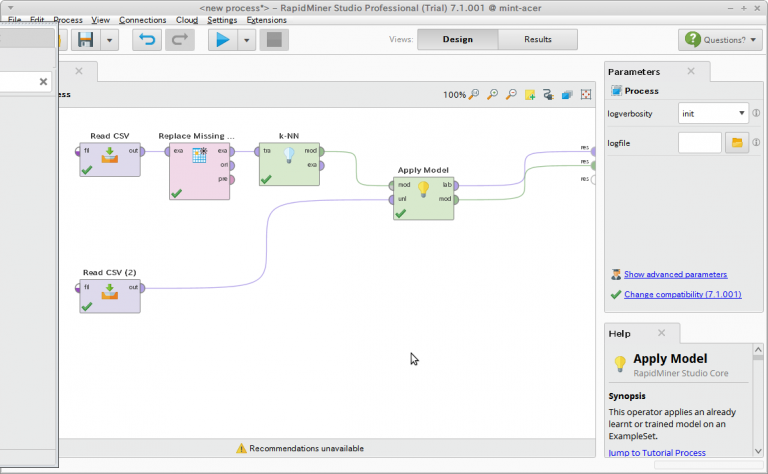This screenshot has width=768, height=474.
Task: Show info for logfile parameter
Action: click(756, 142)
